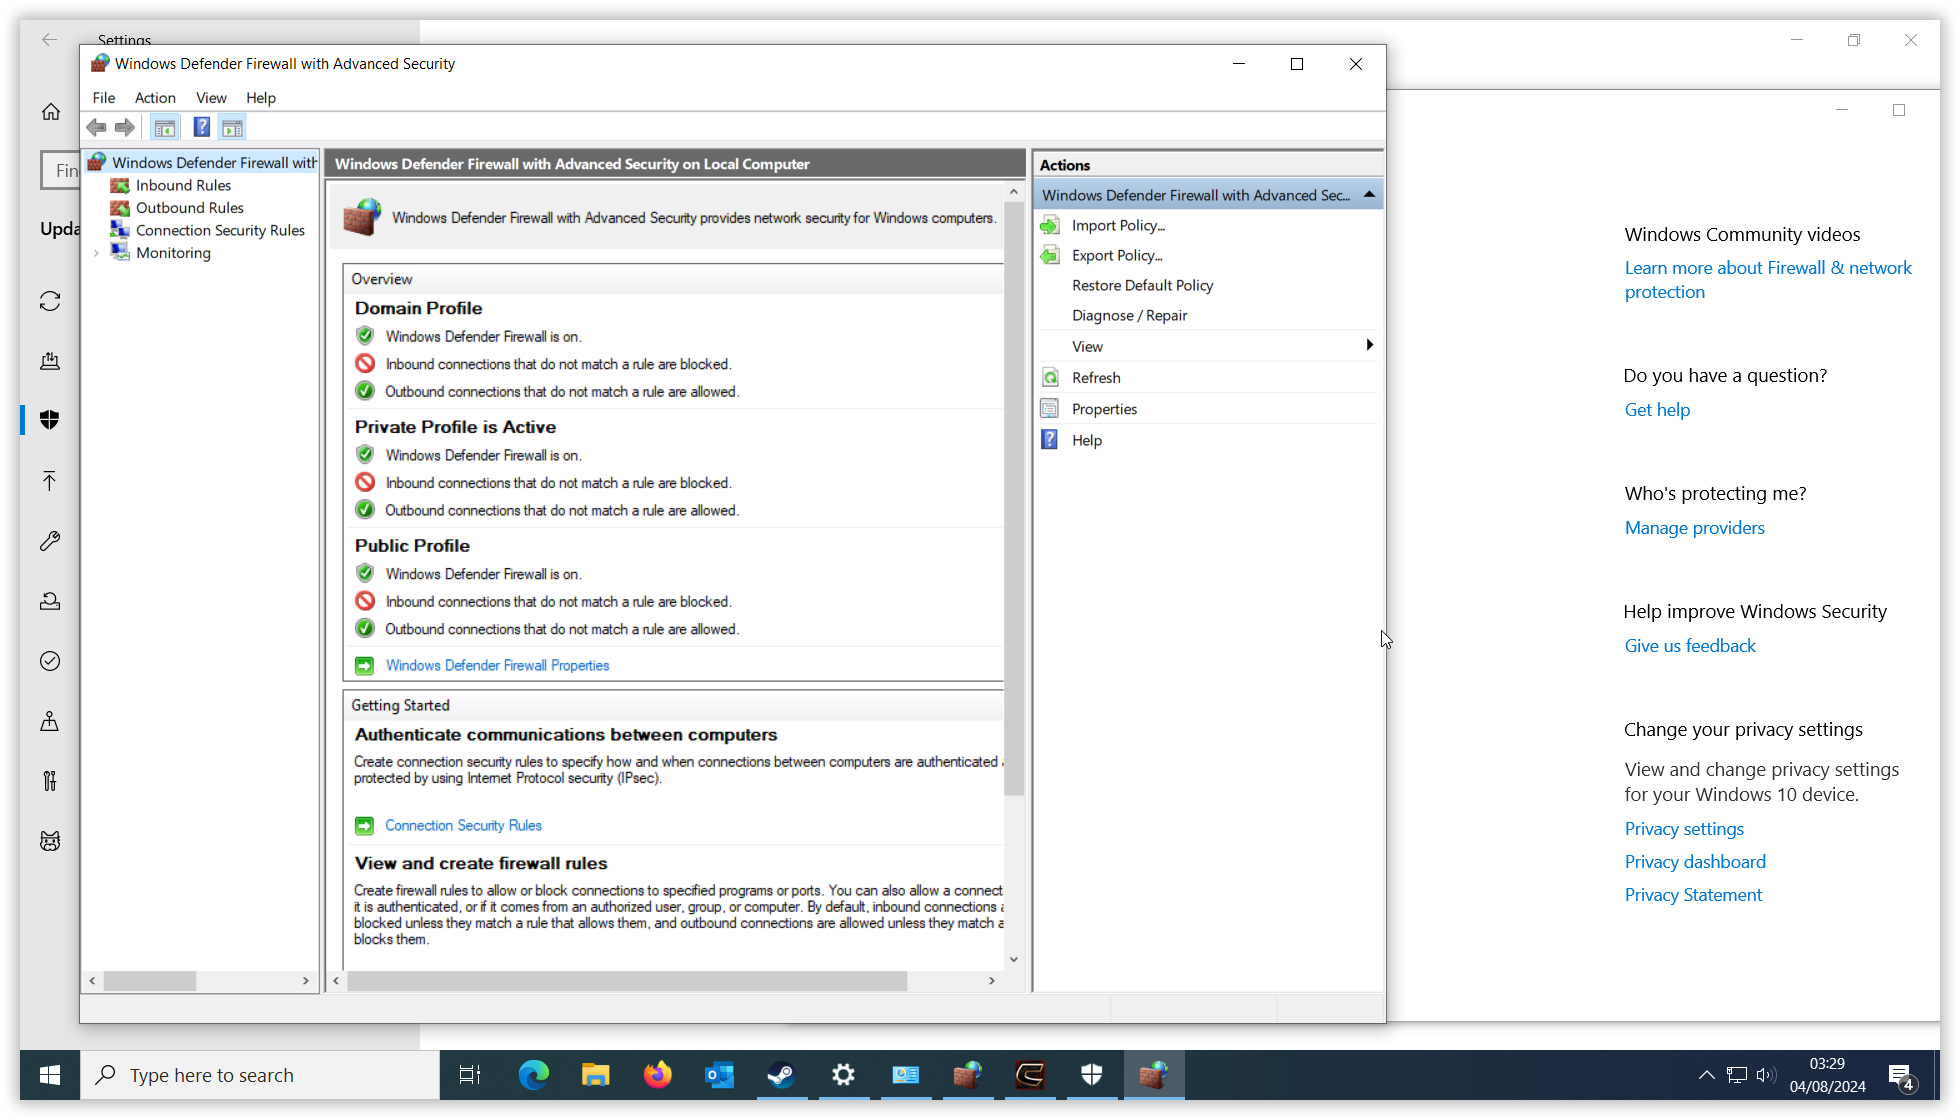Click the Refresh icon in Actions
The height and width of the screenshot is (1120, 1960).
[1050, 377]
